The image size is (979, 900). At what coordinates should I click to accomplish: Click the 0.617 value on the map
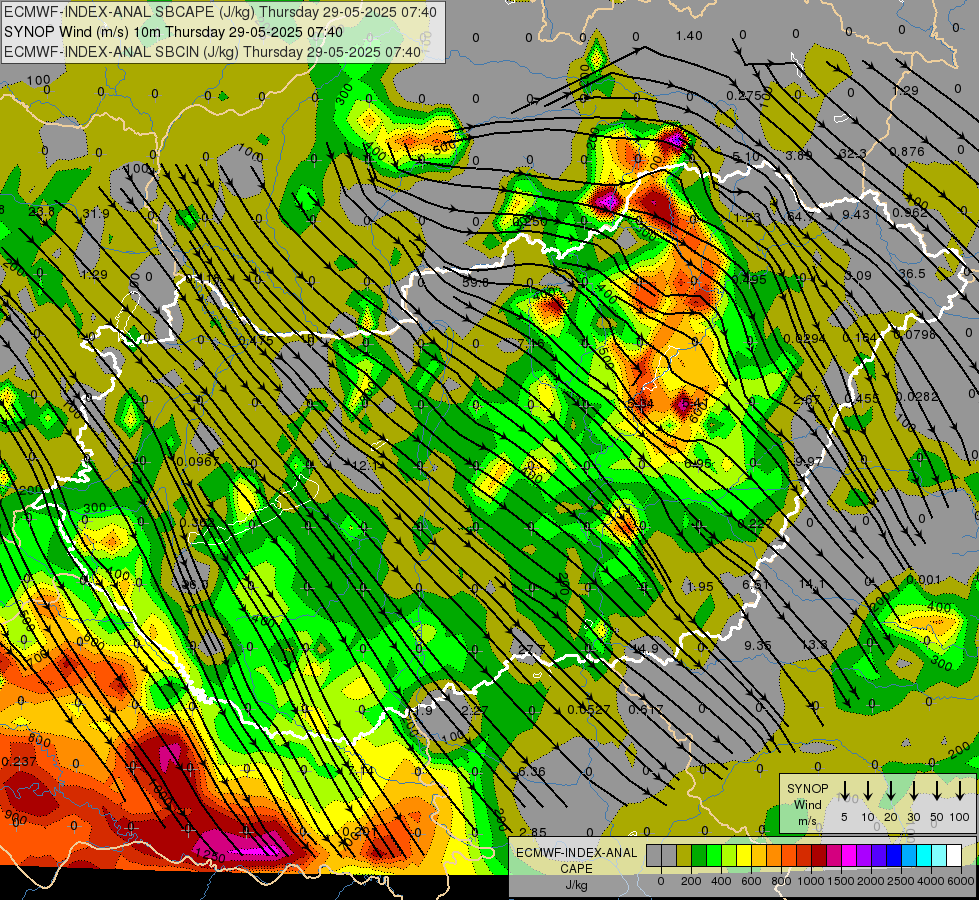[646, 709]
